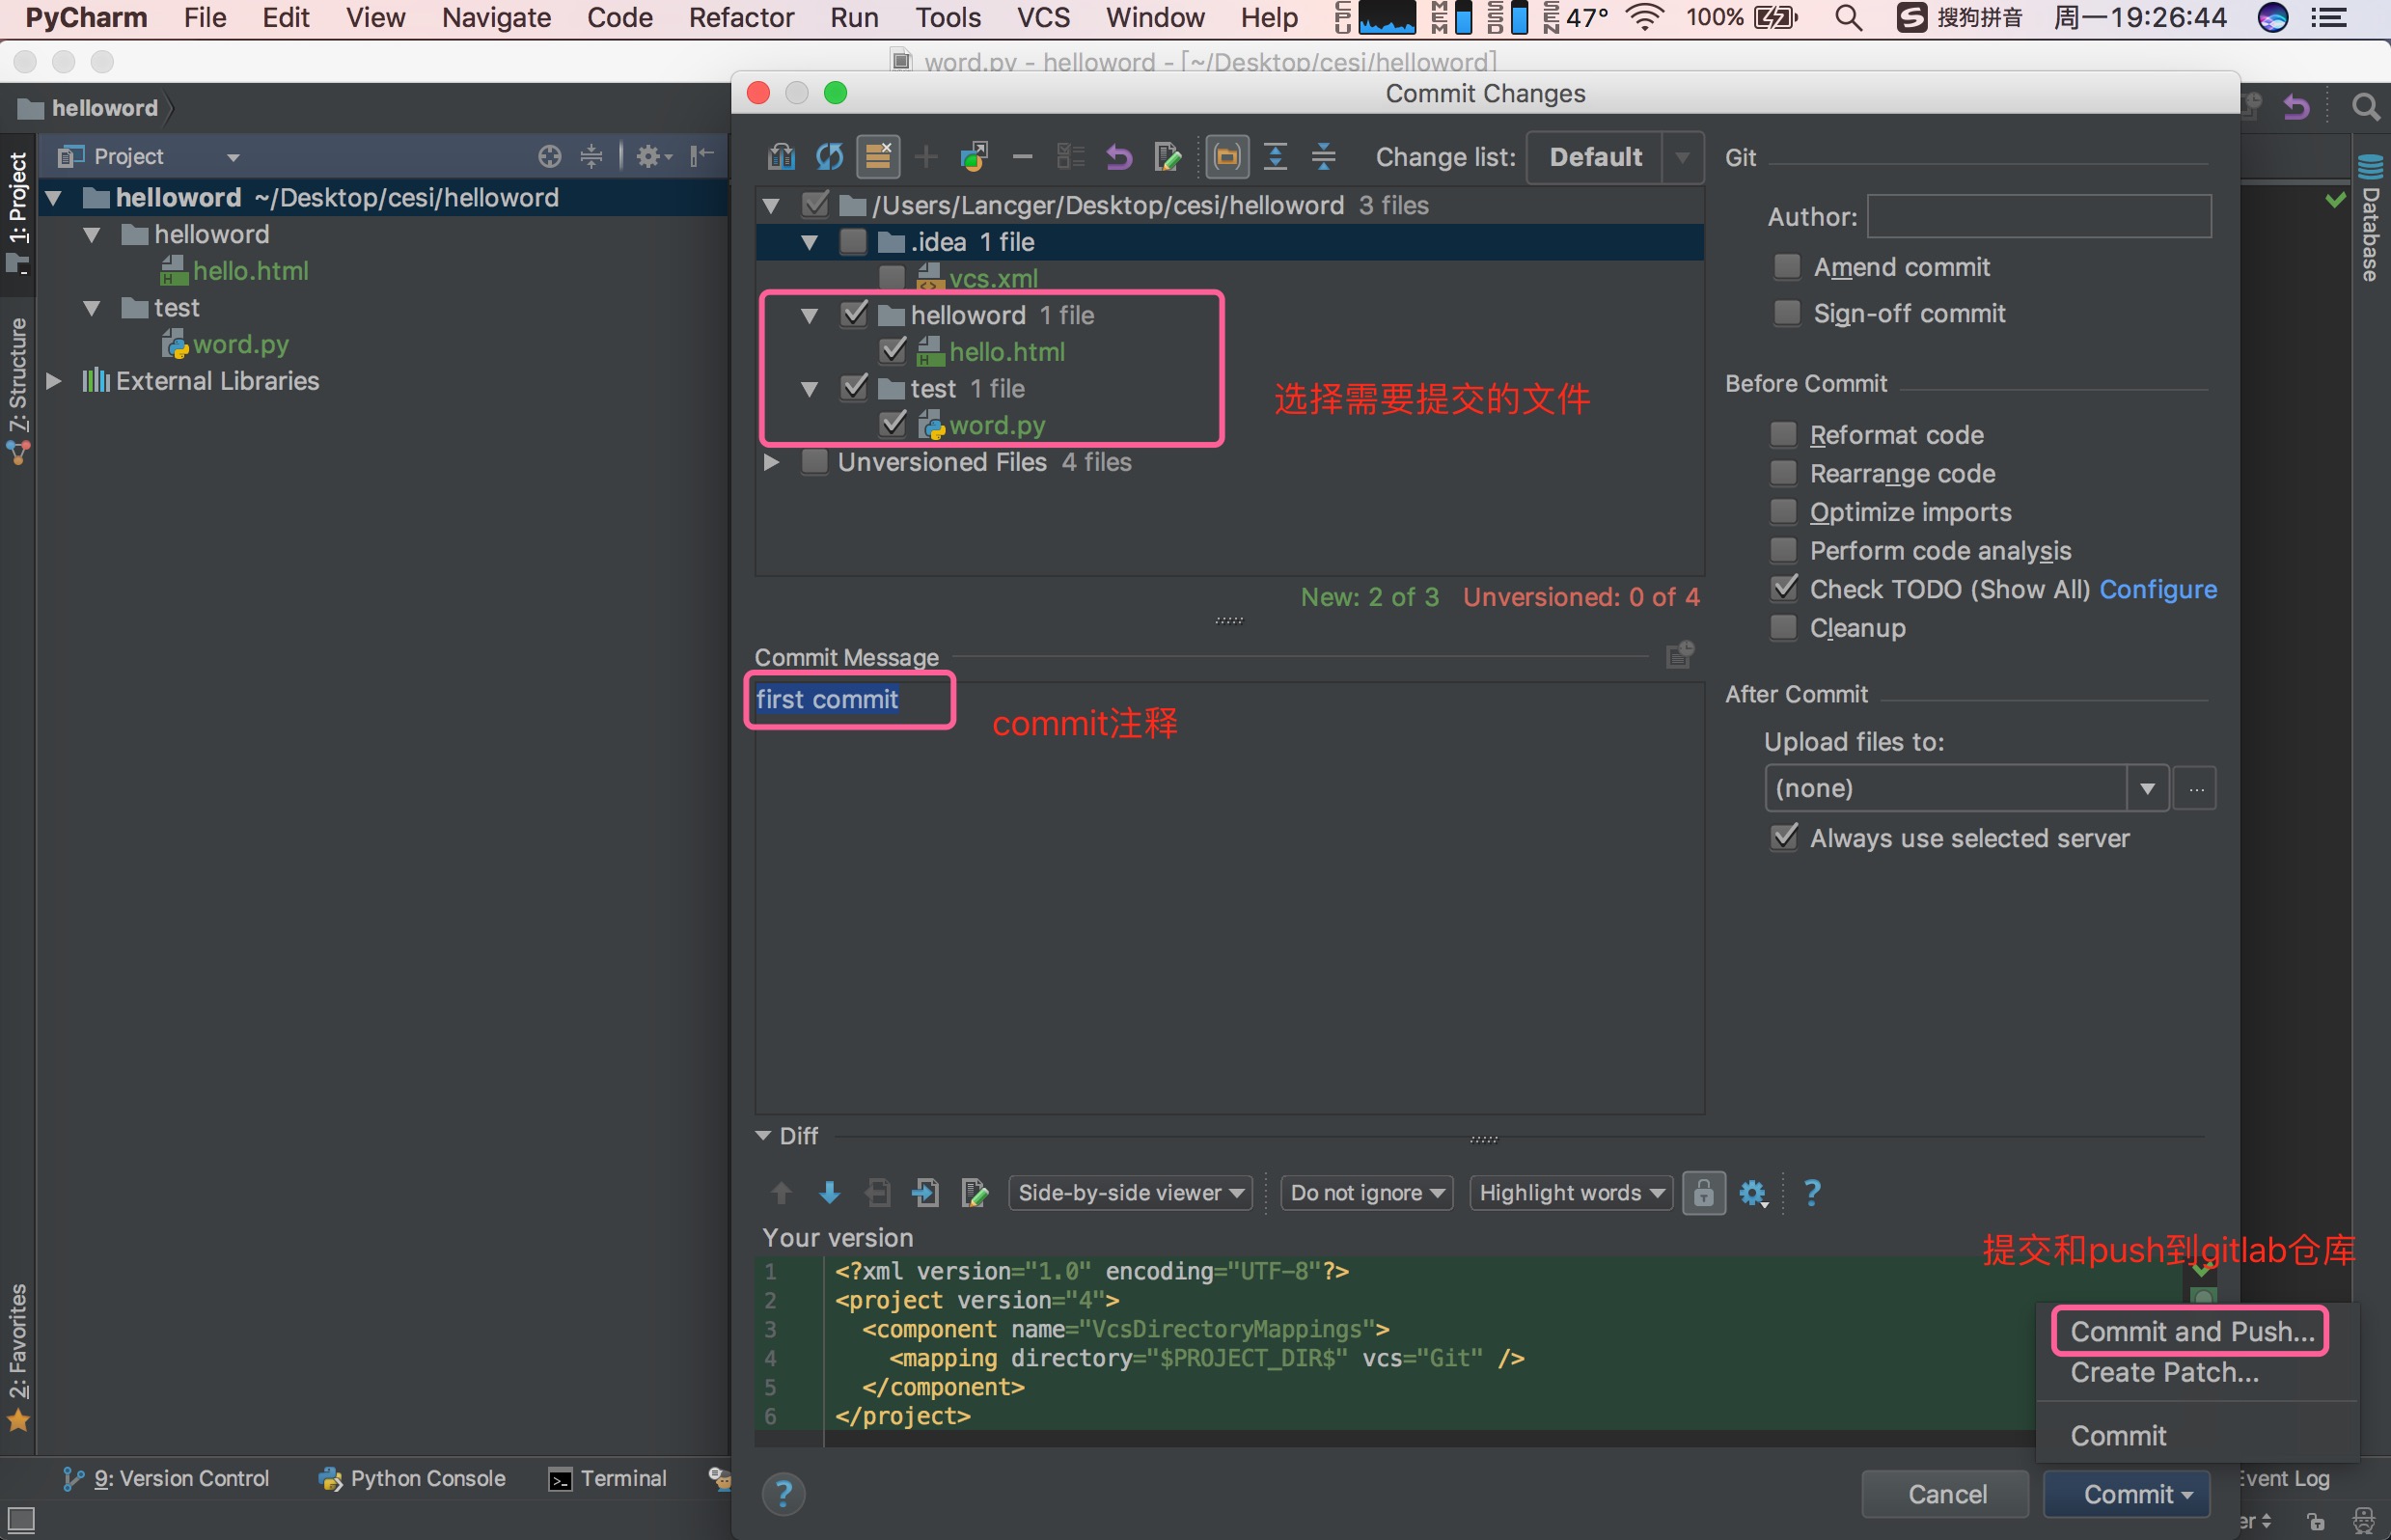
Task: Click the Cancel button
Action: [x=1946, y=1494]
